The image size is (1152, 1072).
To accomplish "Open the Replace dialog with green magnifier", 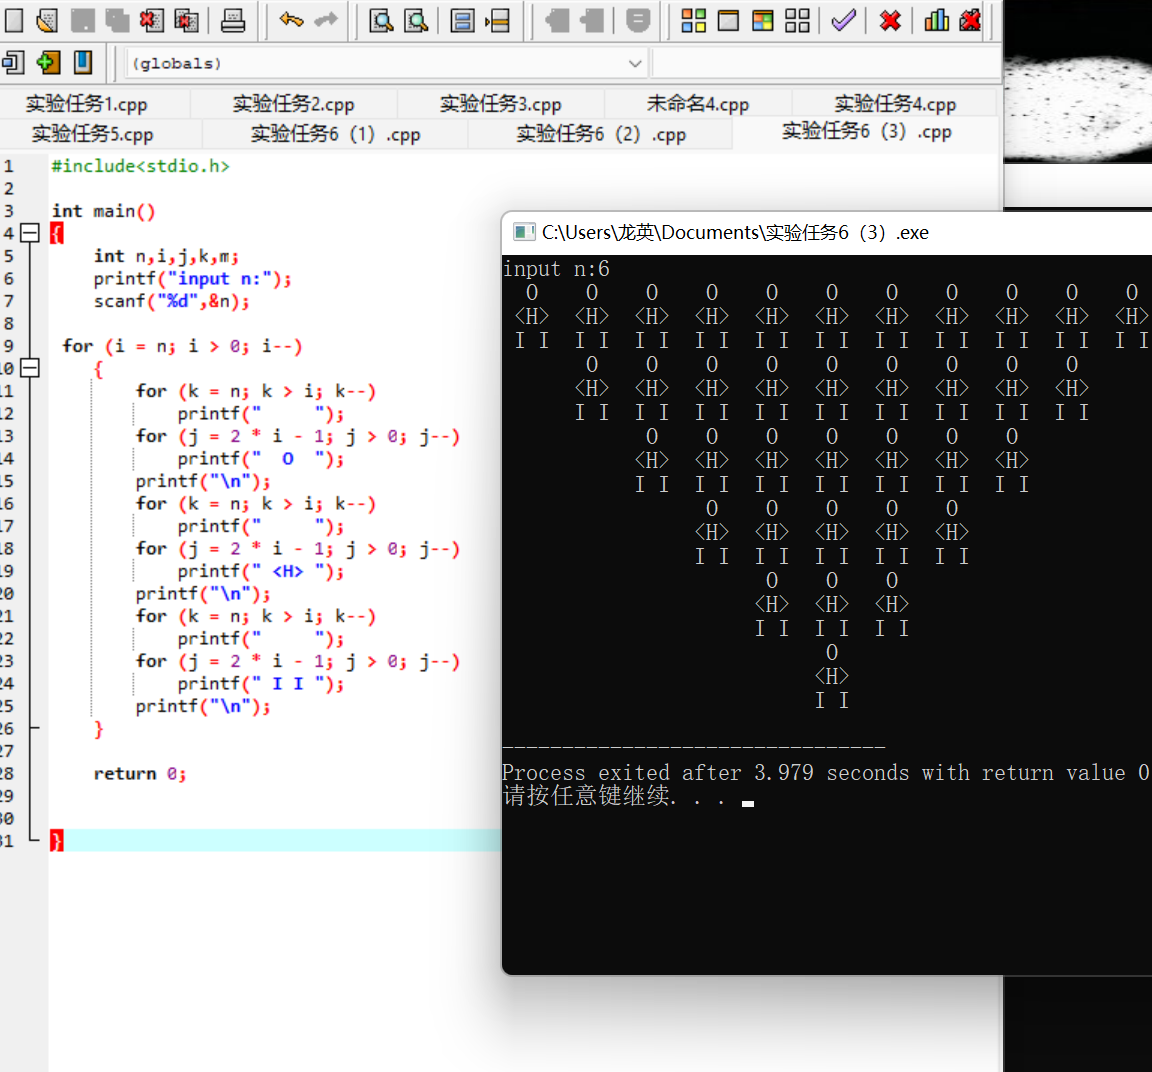I will point(417,20).
